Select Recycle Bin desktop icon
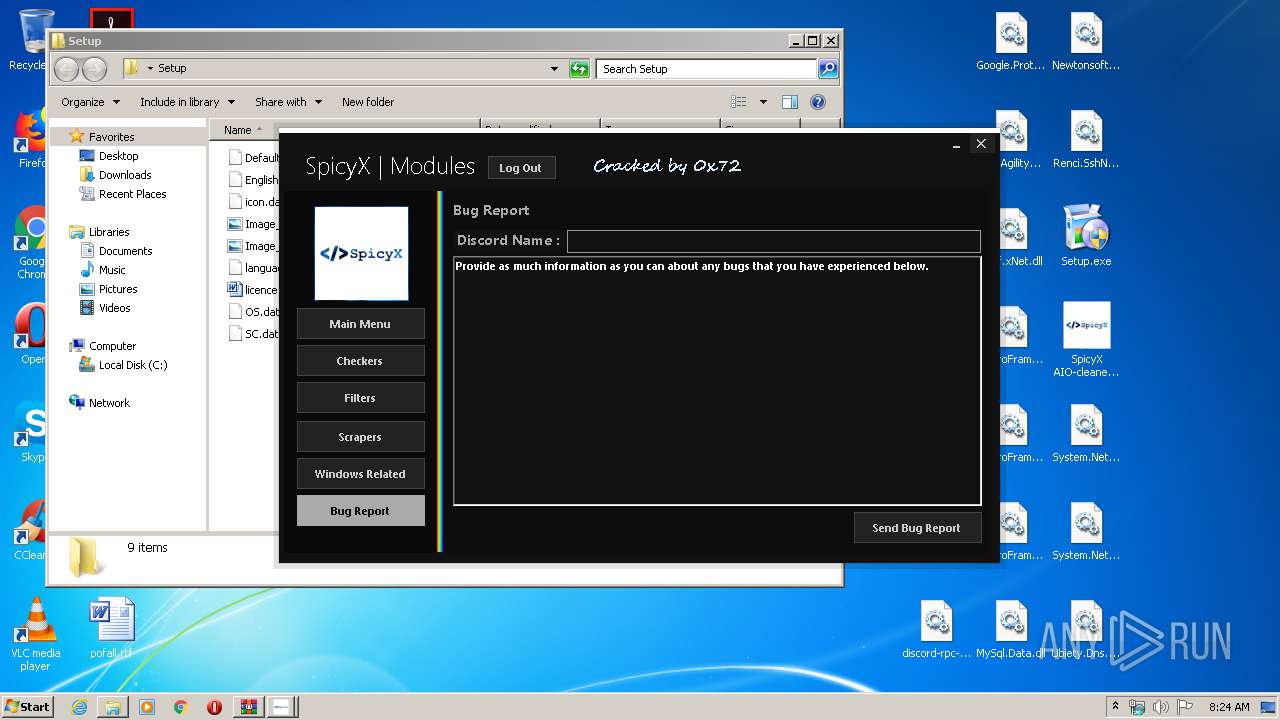 tap(30, 40)
